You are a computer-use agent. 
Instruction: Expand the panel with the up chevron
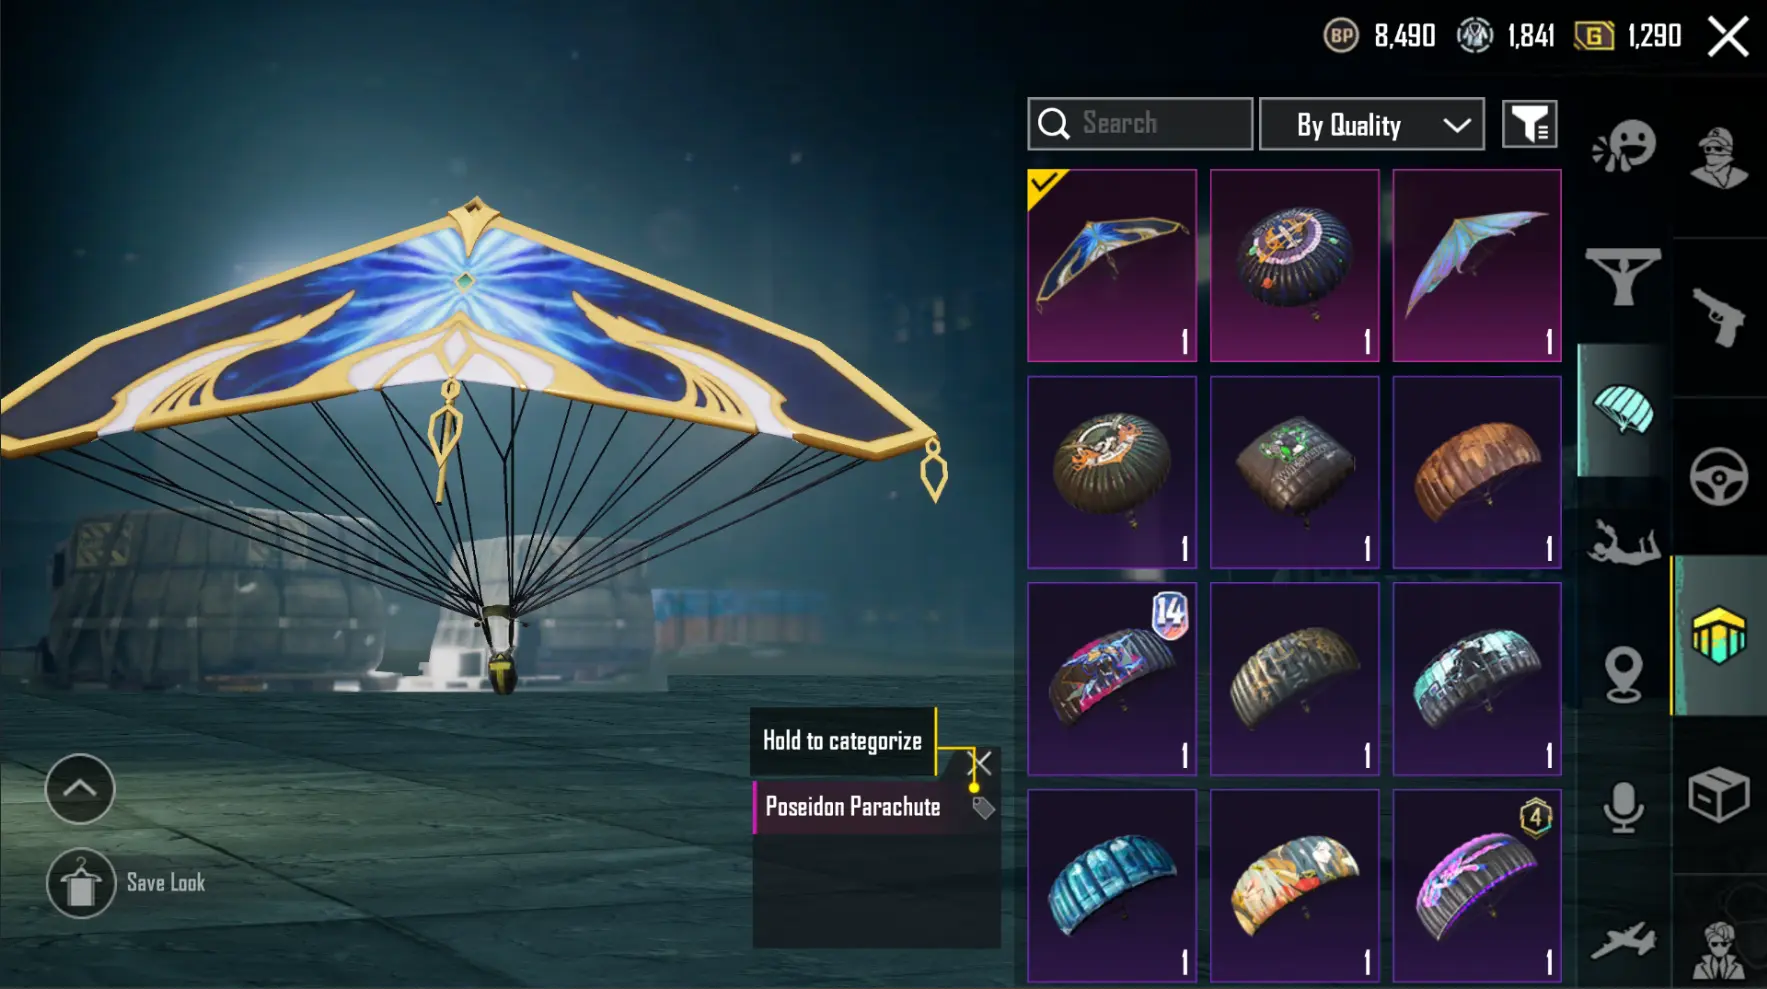(80, 788)
